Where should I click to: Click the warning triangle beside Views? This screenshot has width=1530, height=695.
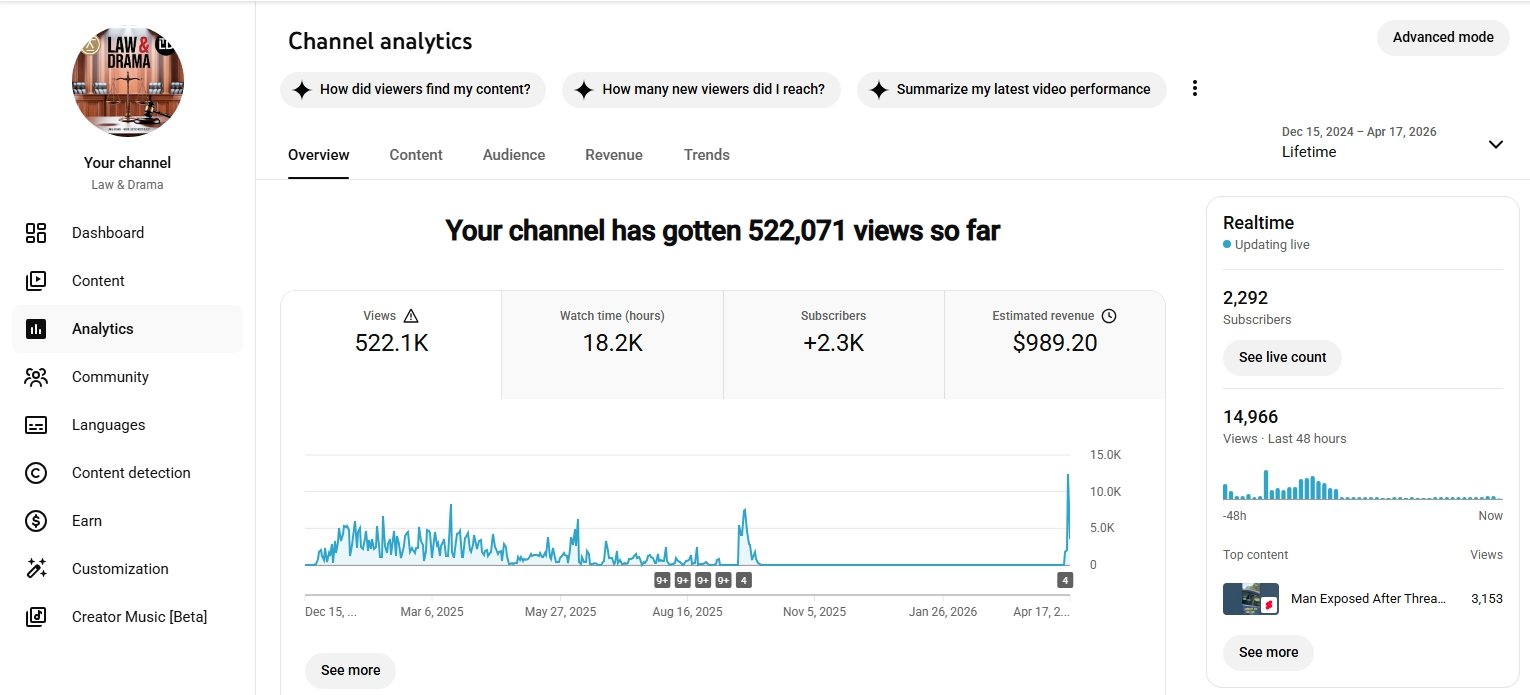point(410,316)
